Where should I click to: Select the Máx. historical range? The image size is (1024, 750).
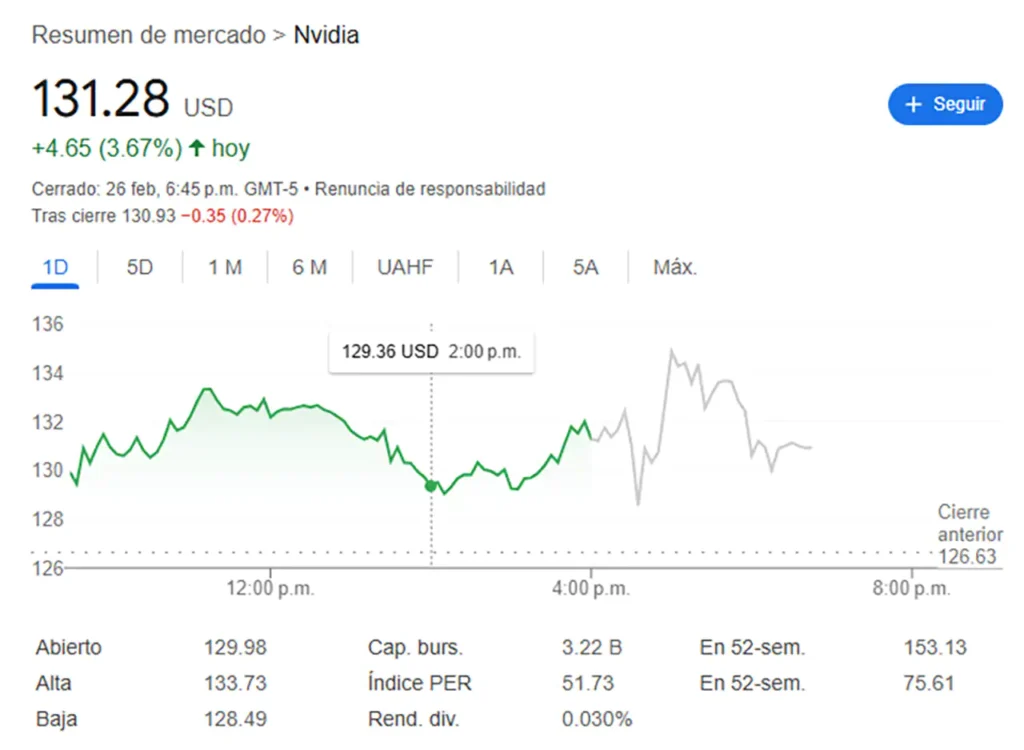672,267
